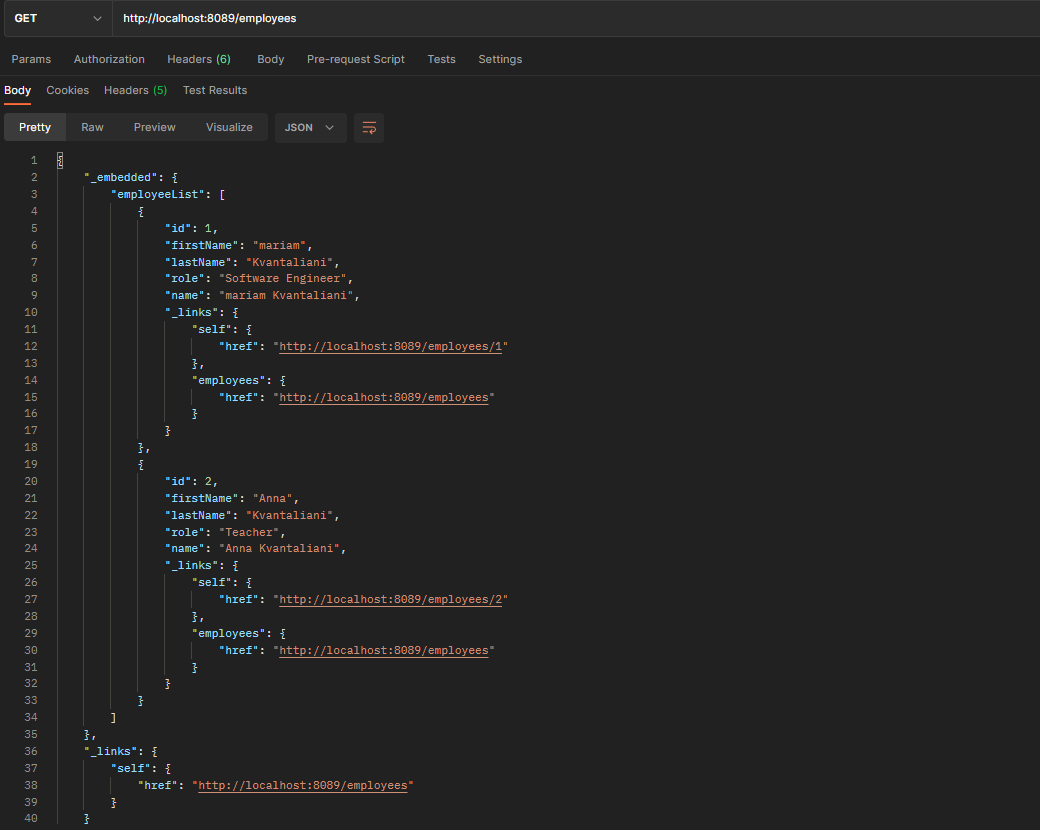Click the "mariam Kvantaliani" name value
Screen dimensions: 1040x830
[286, 295]
